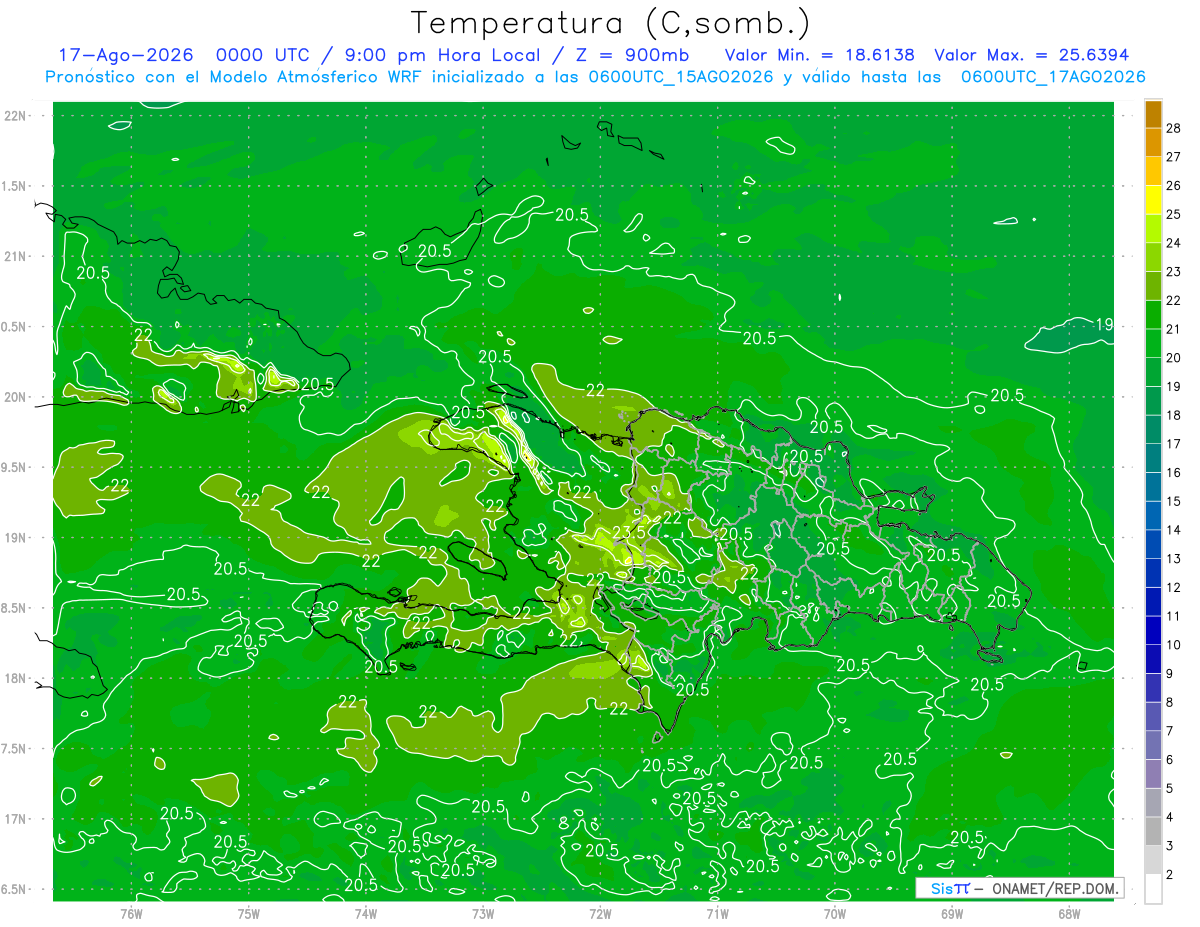Click the '74W' longitude axis label
This screenshot has height=927, width=1200.
pos(365,913)
